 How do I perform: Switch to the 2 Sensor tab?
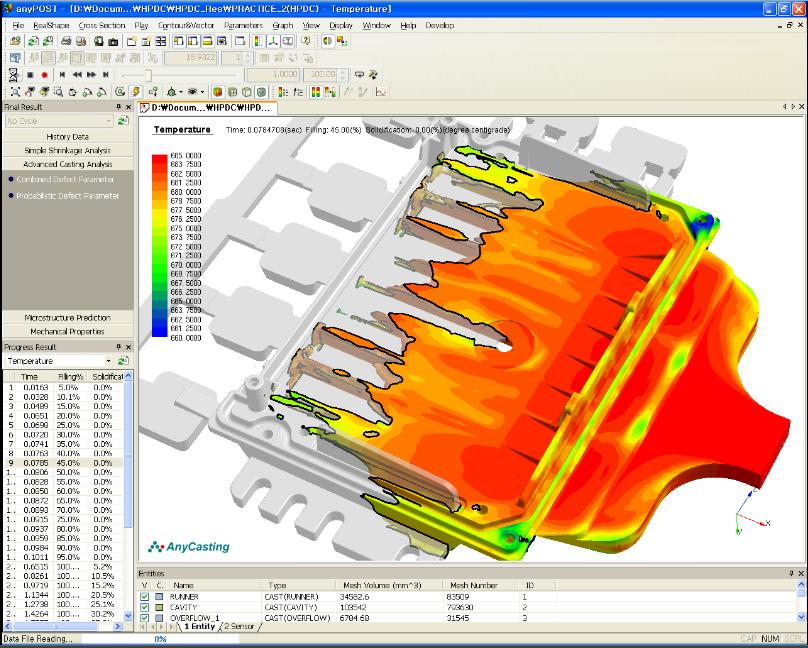[240, 626]
